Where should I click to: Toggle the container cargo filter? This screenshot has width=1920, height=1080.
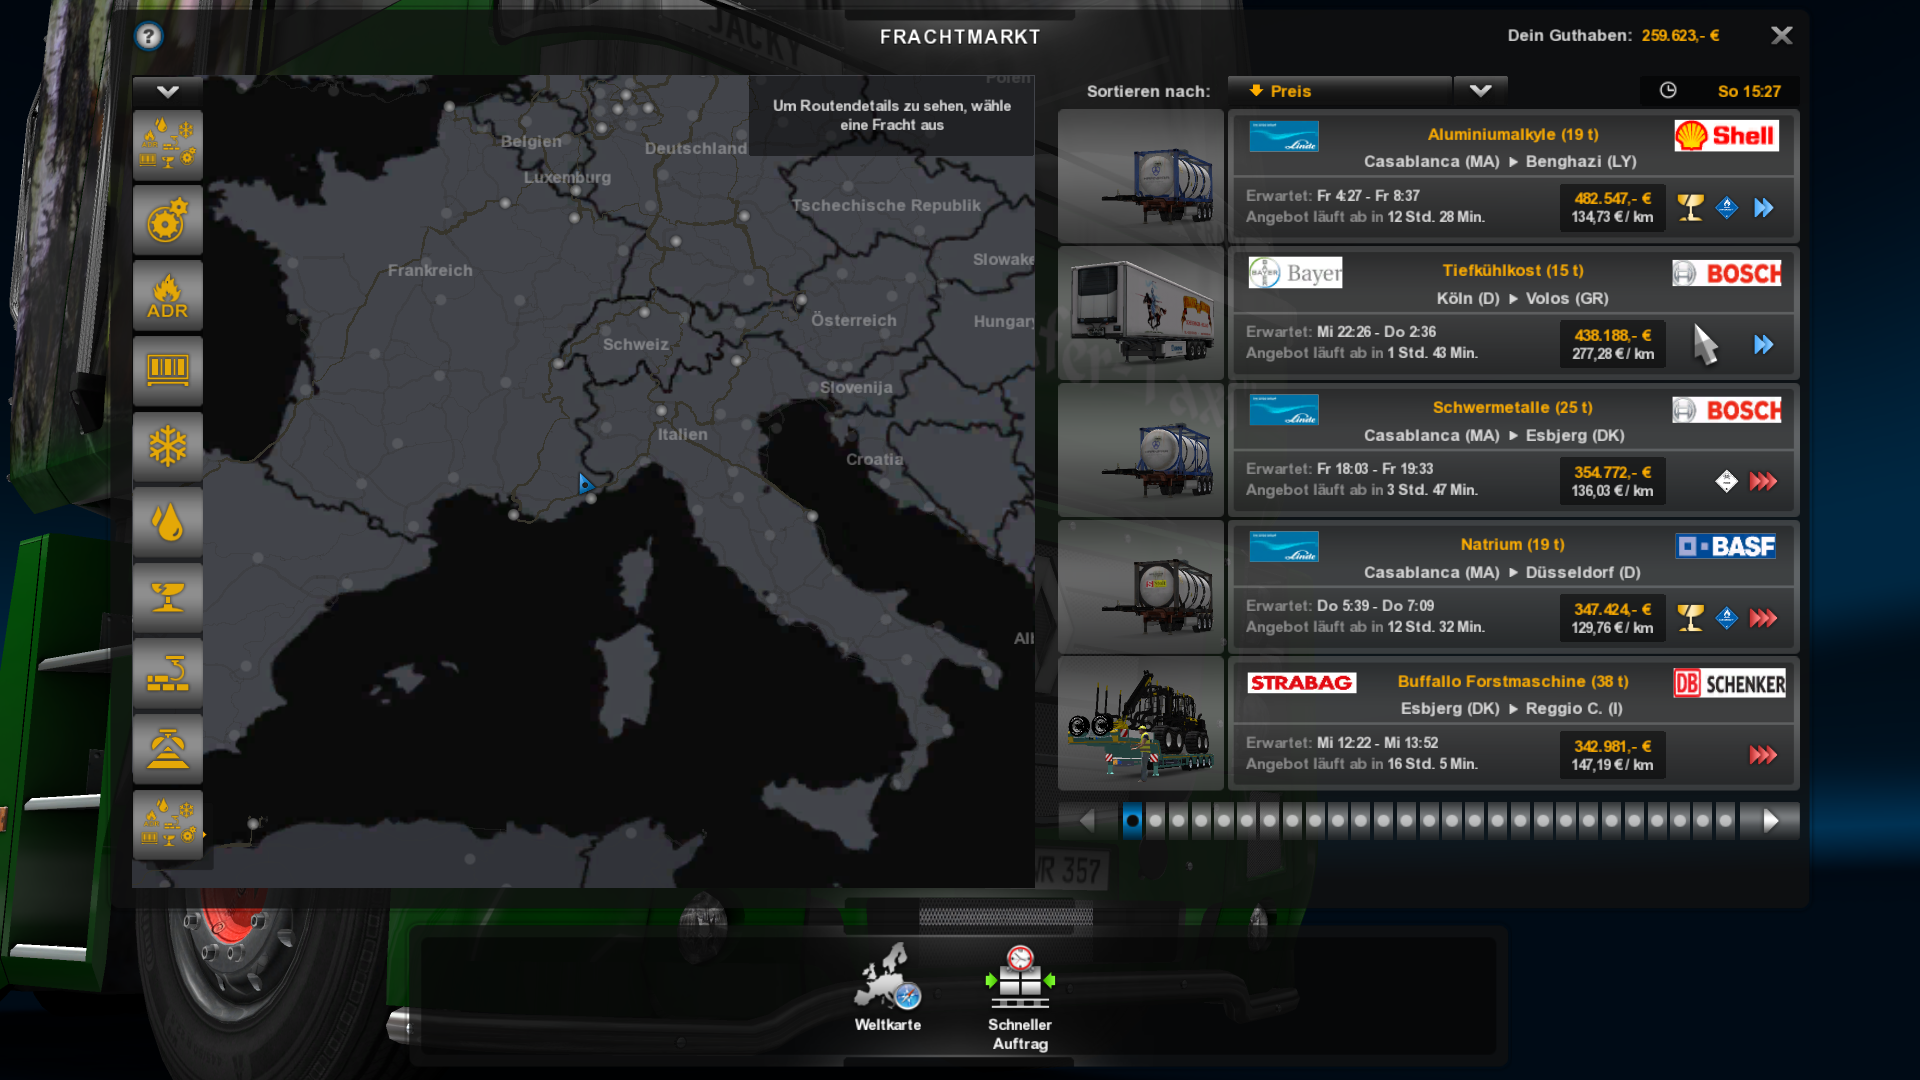(x=168, y=371)
